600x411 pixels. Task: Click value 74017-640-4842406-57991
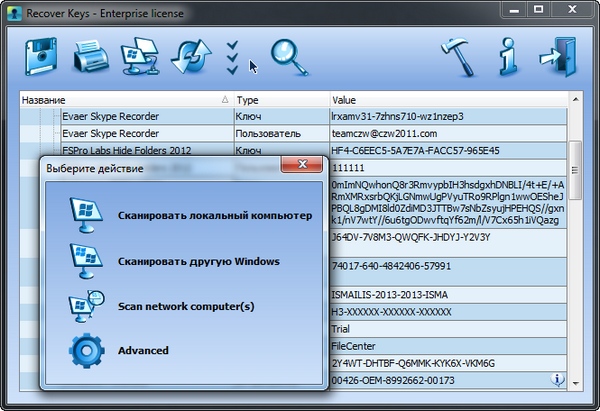click(x=391, y=266)
